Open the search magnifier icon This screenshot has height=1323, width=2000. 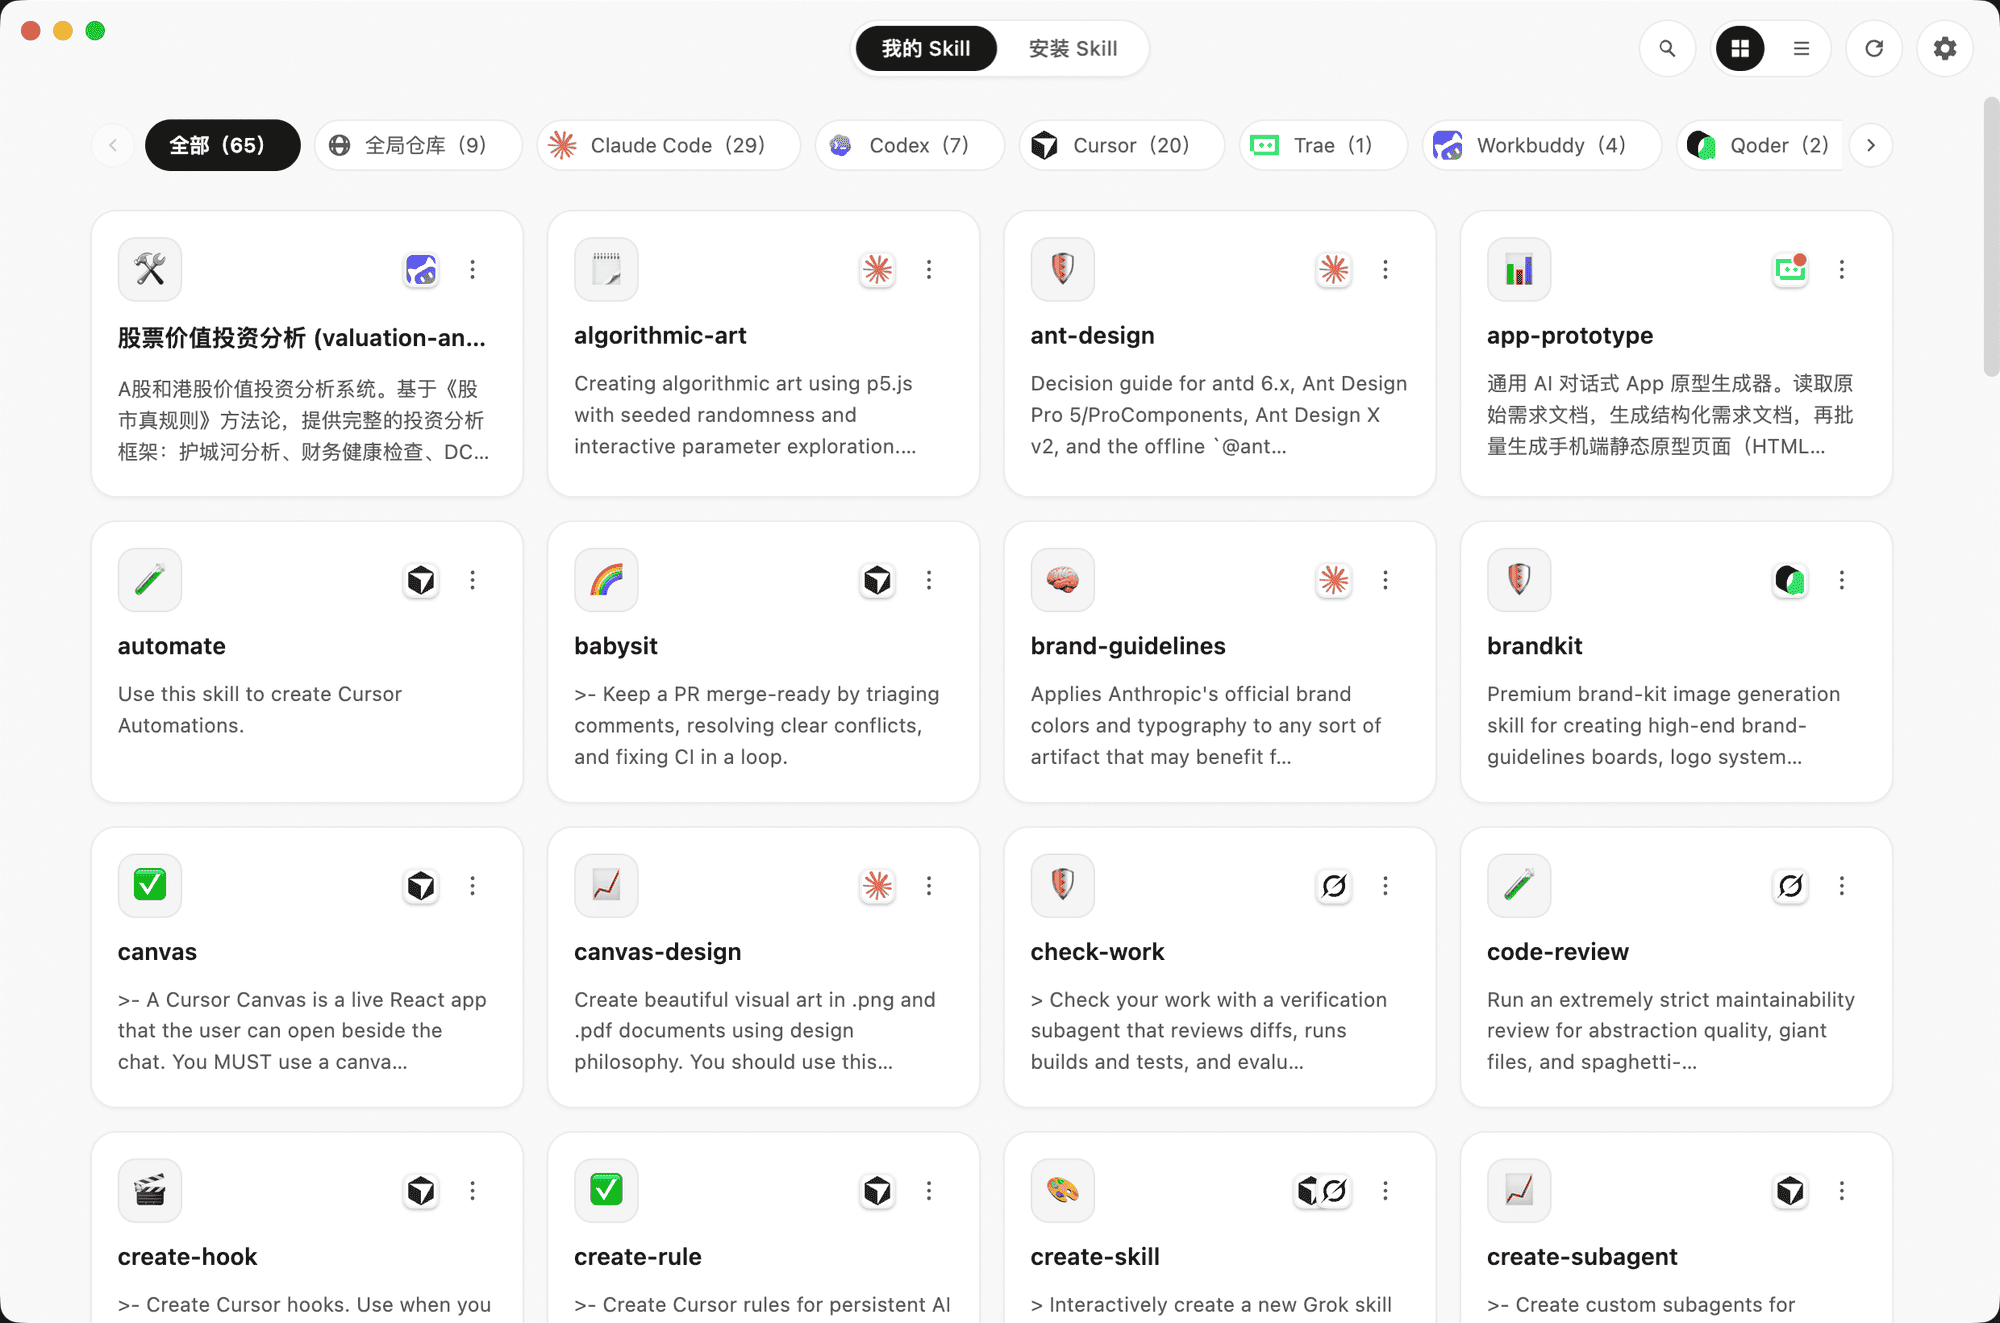(1667, 48)
